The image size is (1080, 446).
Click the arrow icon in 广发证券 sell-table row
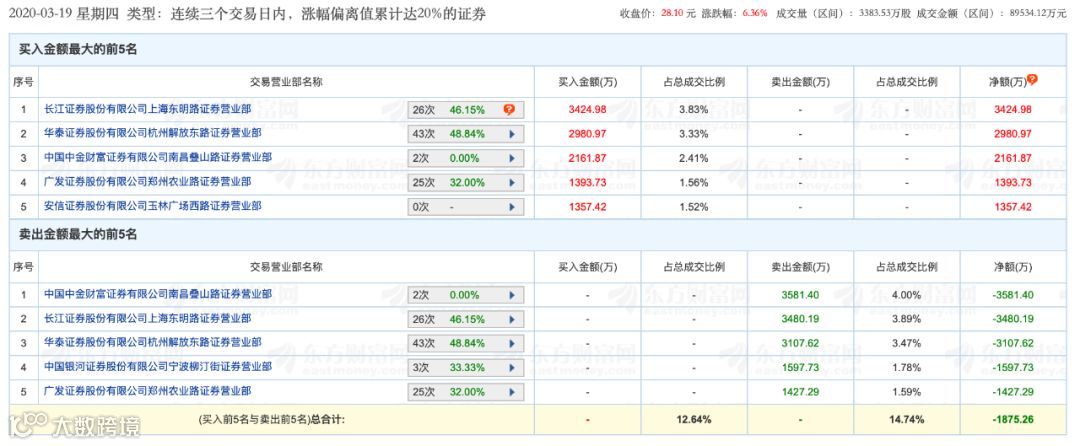click(x=512, y=392)
